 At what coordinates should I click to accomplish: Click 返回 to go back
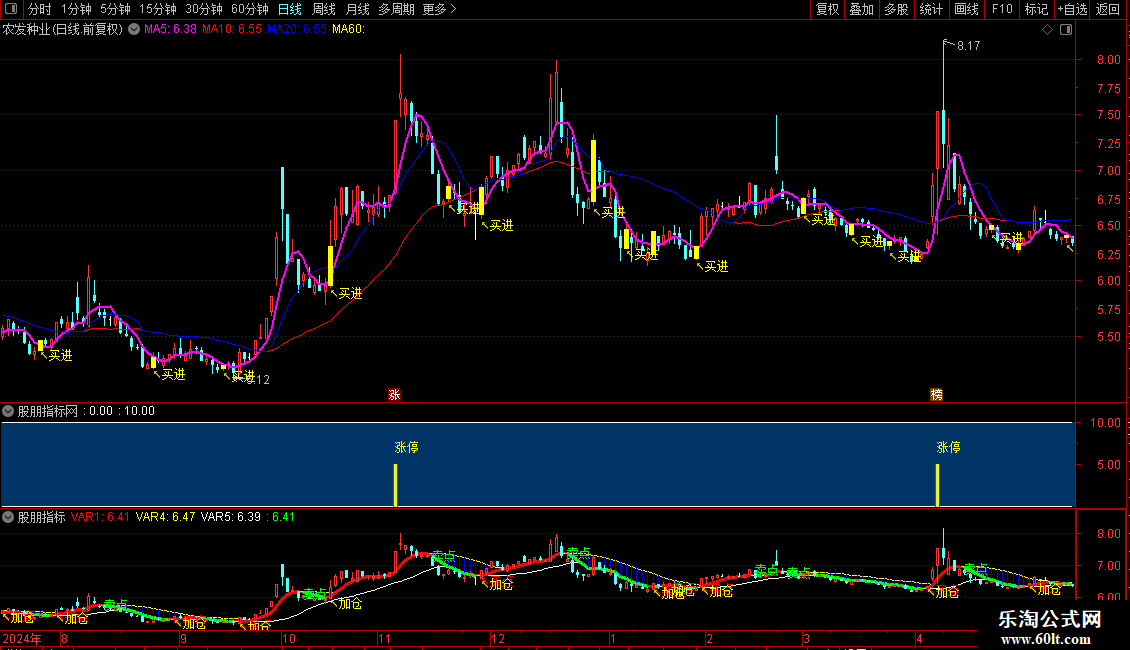[1108, 9]
